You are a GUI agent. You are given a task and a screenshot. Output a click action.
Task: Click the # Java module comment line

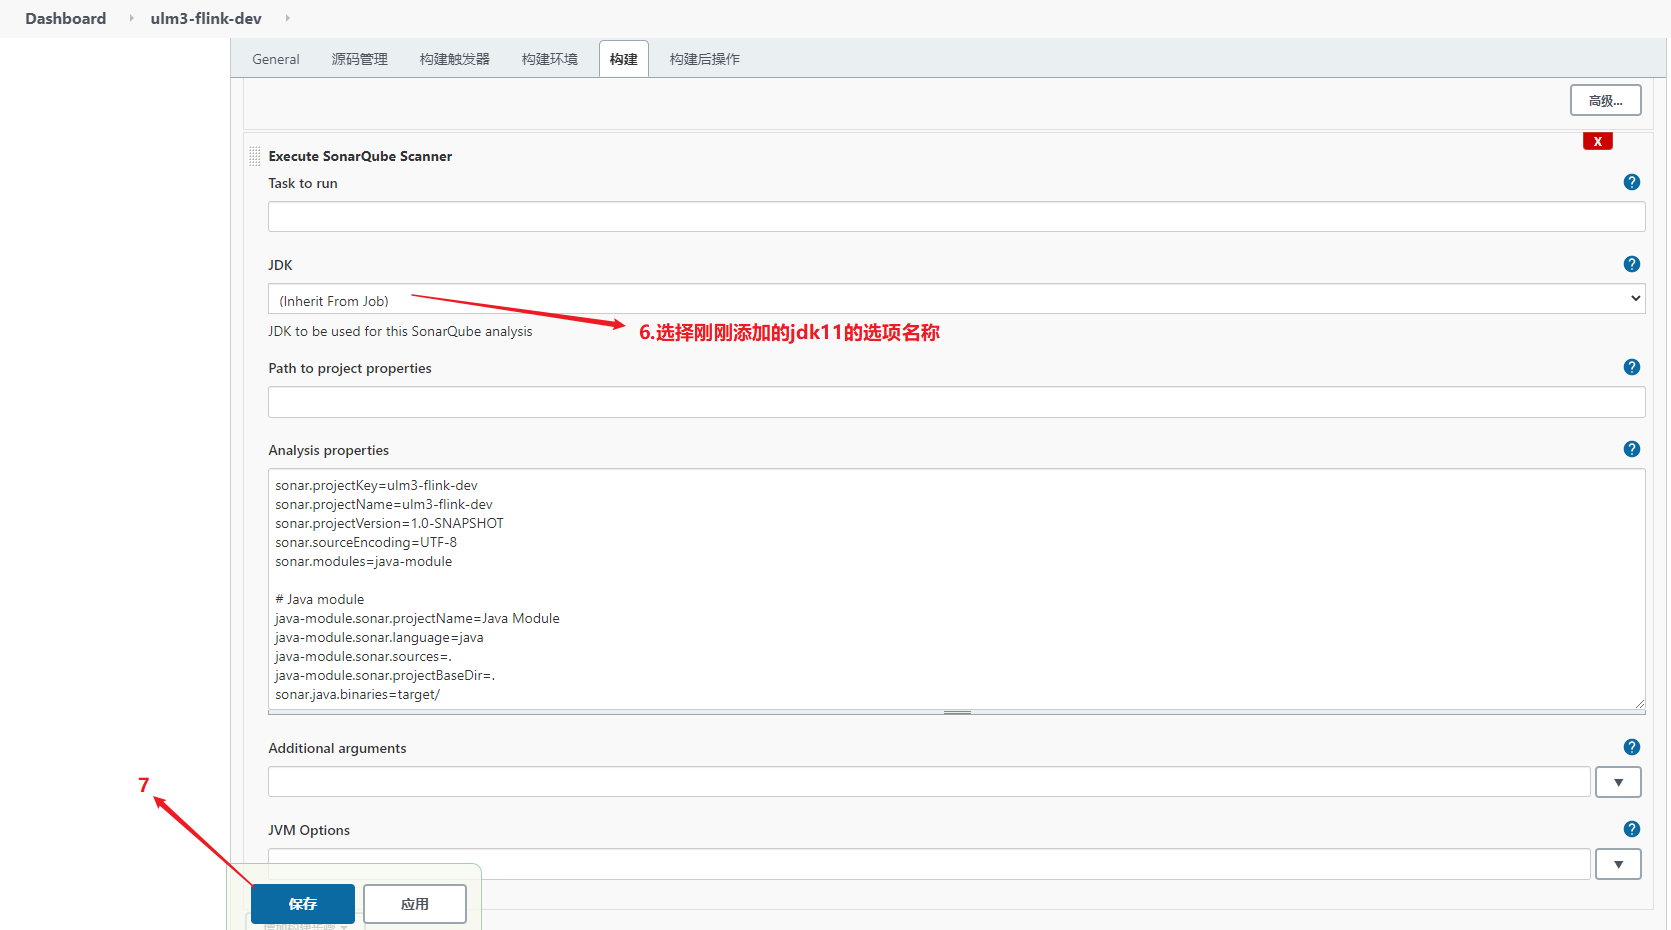pos(319,599)
